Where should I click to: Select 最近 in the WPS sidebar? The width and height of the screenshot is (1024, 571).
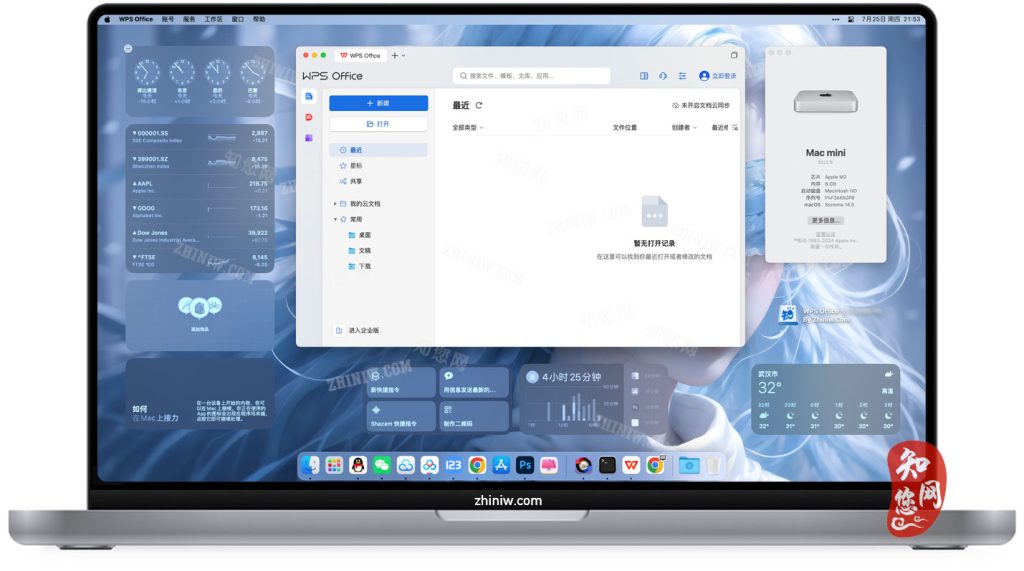(x=379, y=150)
